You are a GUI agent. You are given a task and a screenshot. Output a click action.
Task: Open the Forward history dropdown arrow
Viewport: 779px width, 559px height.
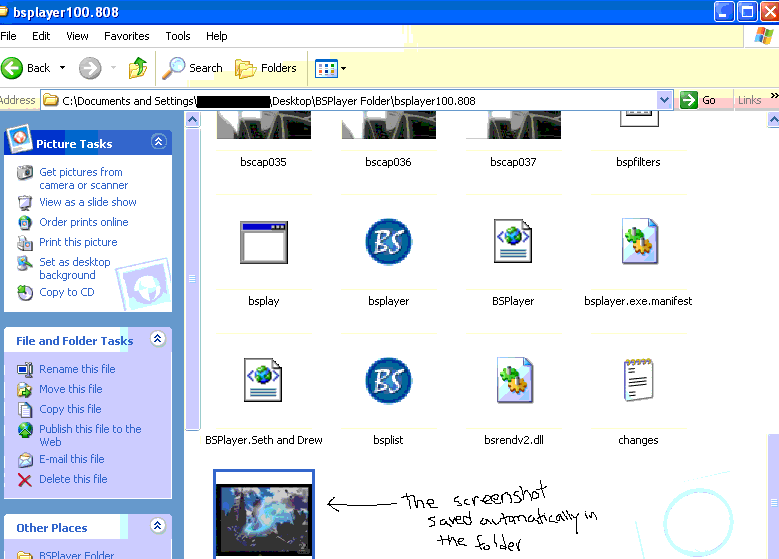click(x=113, y=68)
